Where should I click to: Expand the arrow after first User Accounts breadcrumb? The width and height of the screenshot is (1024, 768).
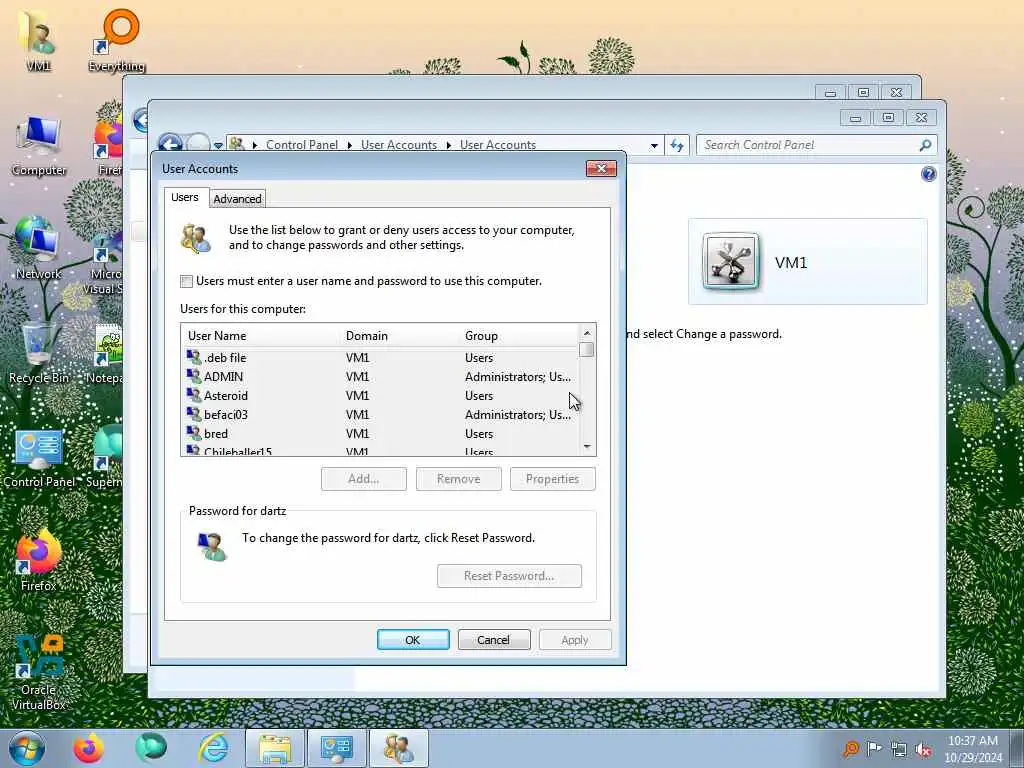click(x=449, y=145)
